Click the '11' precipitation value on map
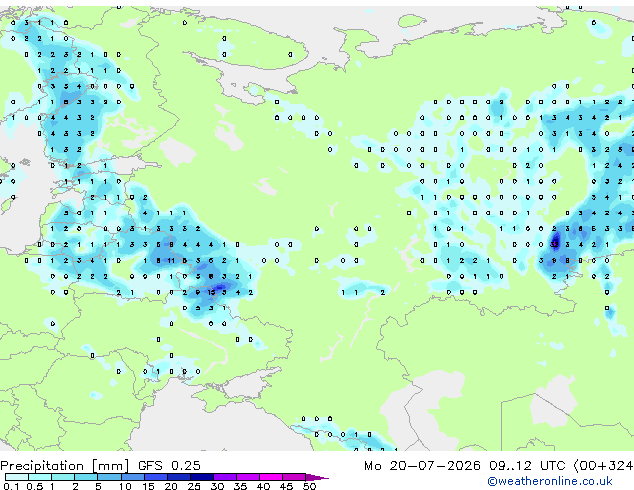This screenshot has height=490, width=634. 171,261
